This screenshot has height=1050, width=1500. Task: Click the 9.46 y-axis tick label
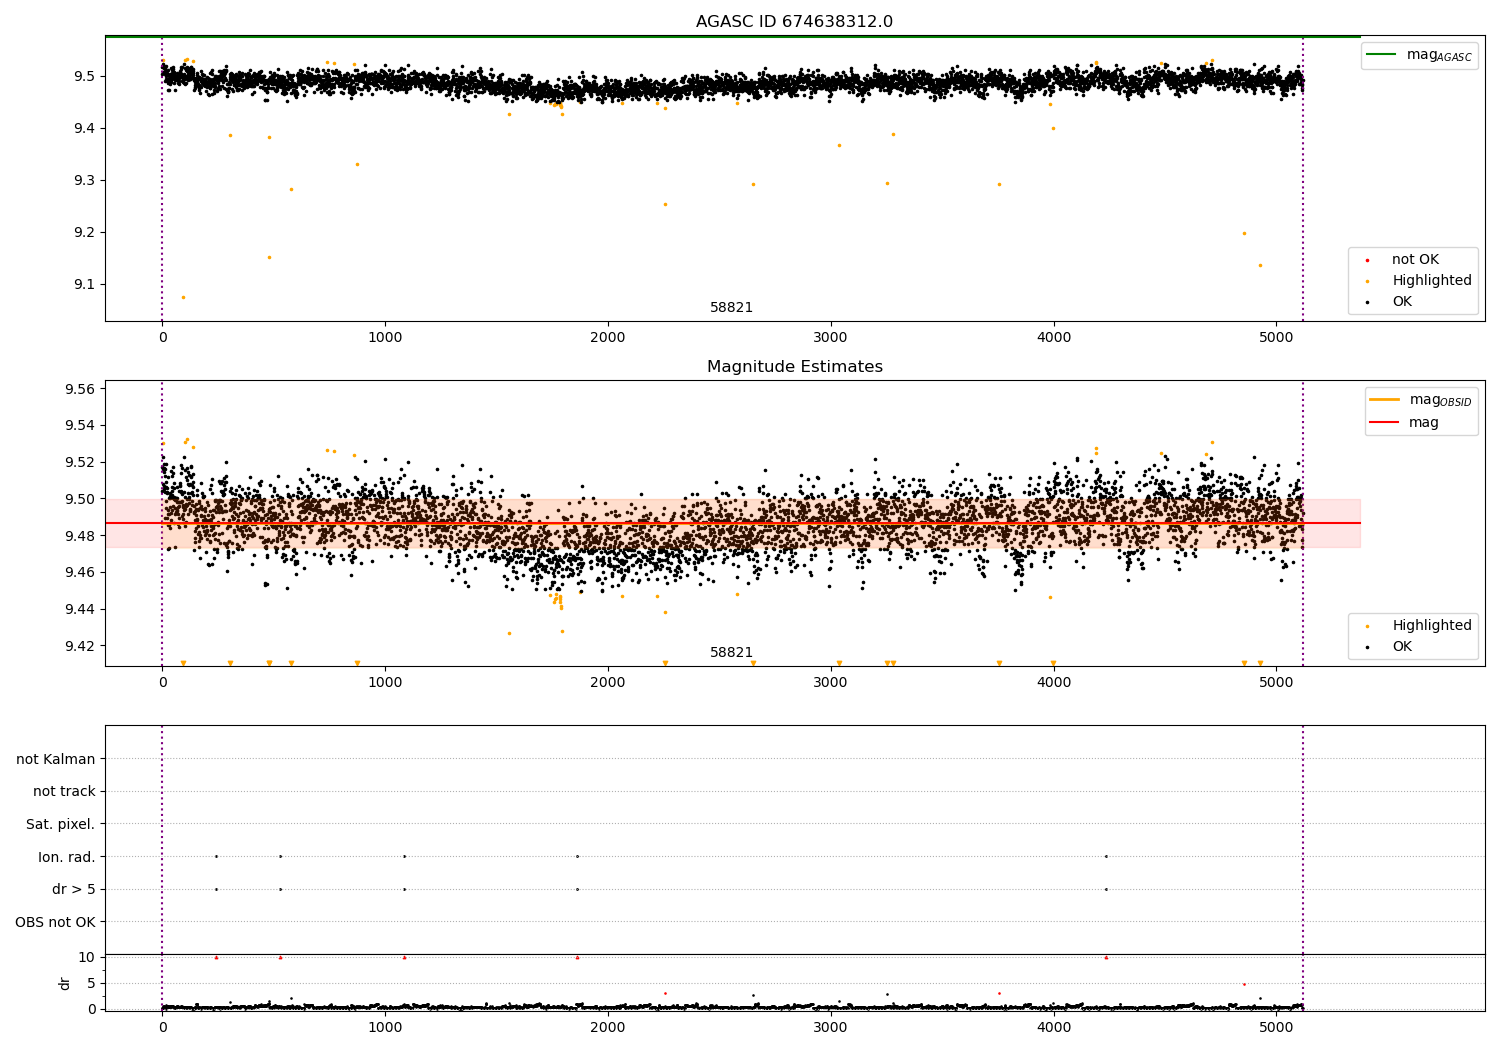pos(79,573)
